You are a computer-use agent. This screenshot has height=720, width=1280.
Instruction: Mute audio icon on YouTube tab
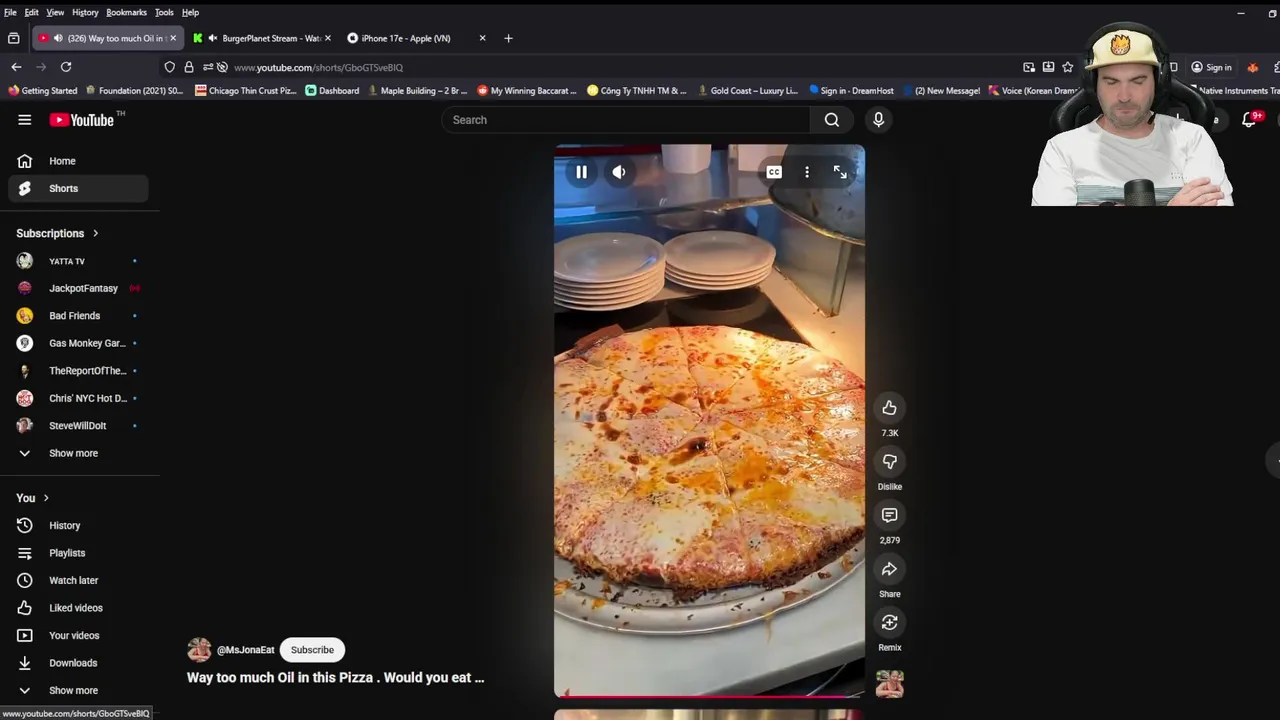pyautogui.click(x=57, y=38)
